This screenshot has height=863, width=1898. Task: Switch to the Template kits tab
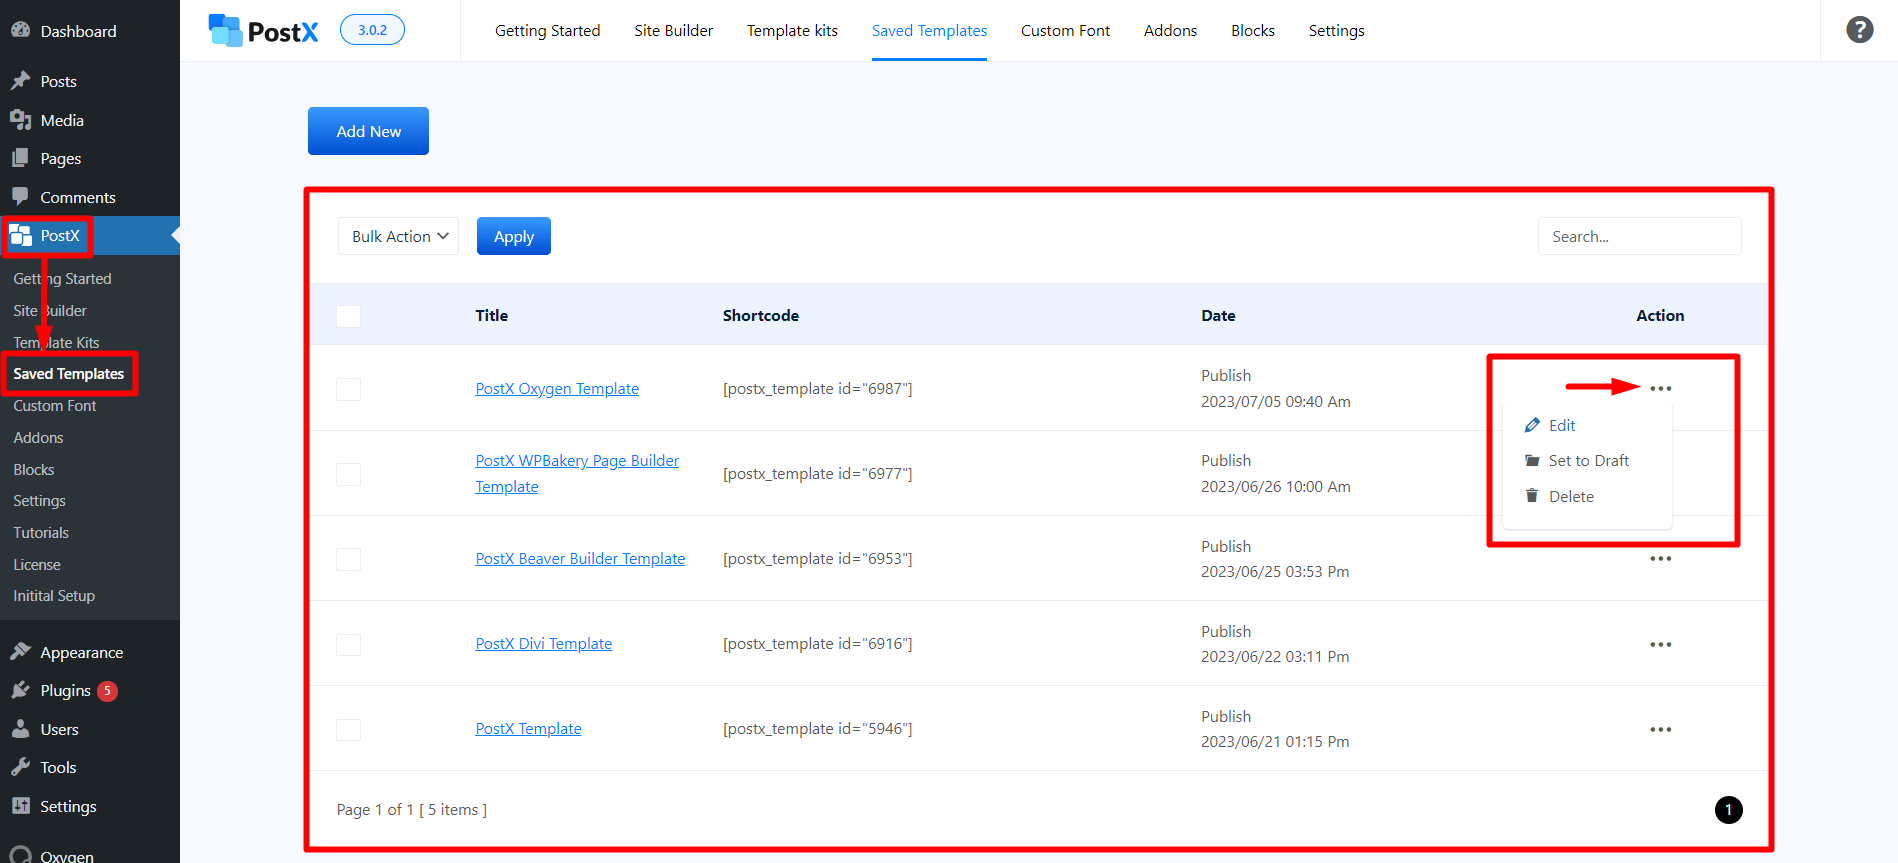(x=792, y=30)
